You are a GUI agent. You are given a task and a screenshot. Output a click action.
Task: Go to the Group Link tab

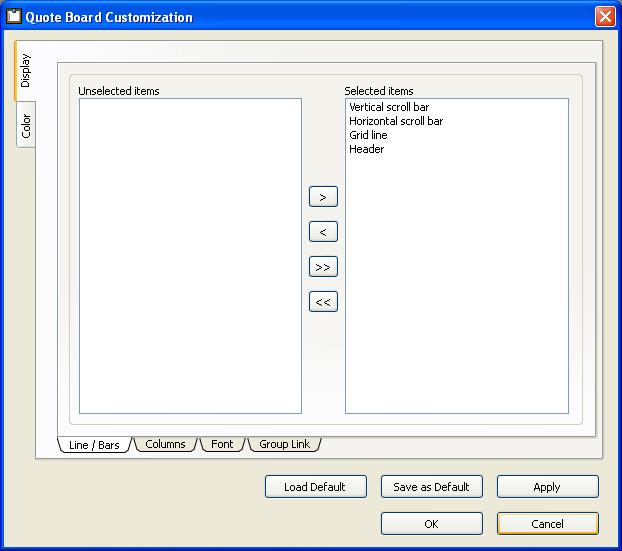tap(284, 444)
